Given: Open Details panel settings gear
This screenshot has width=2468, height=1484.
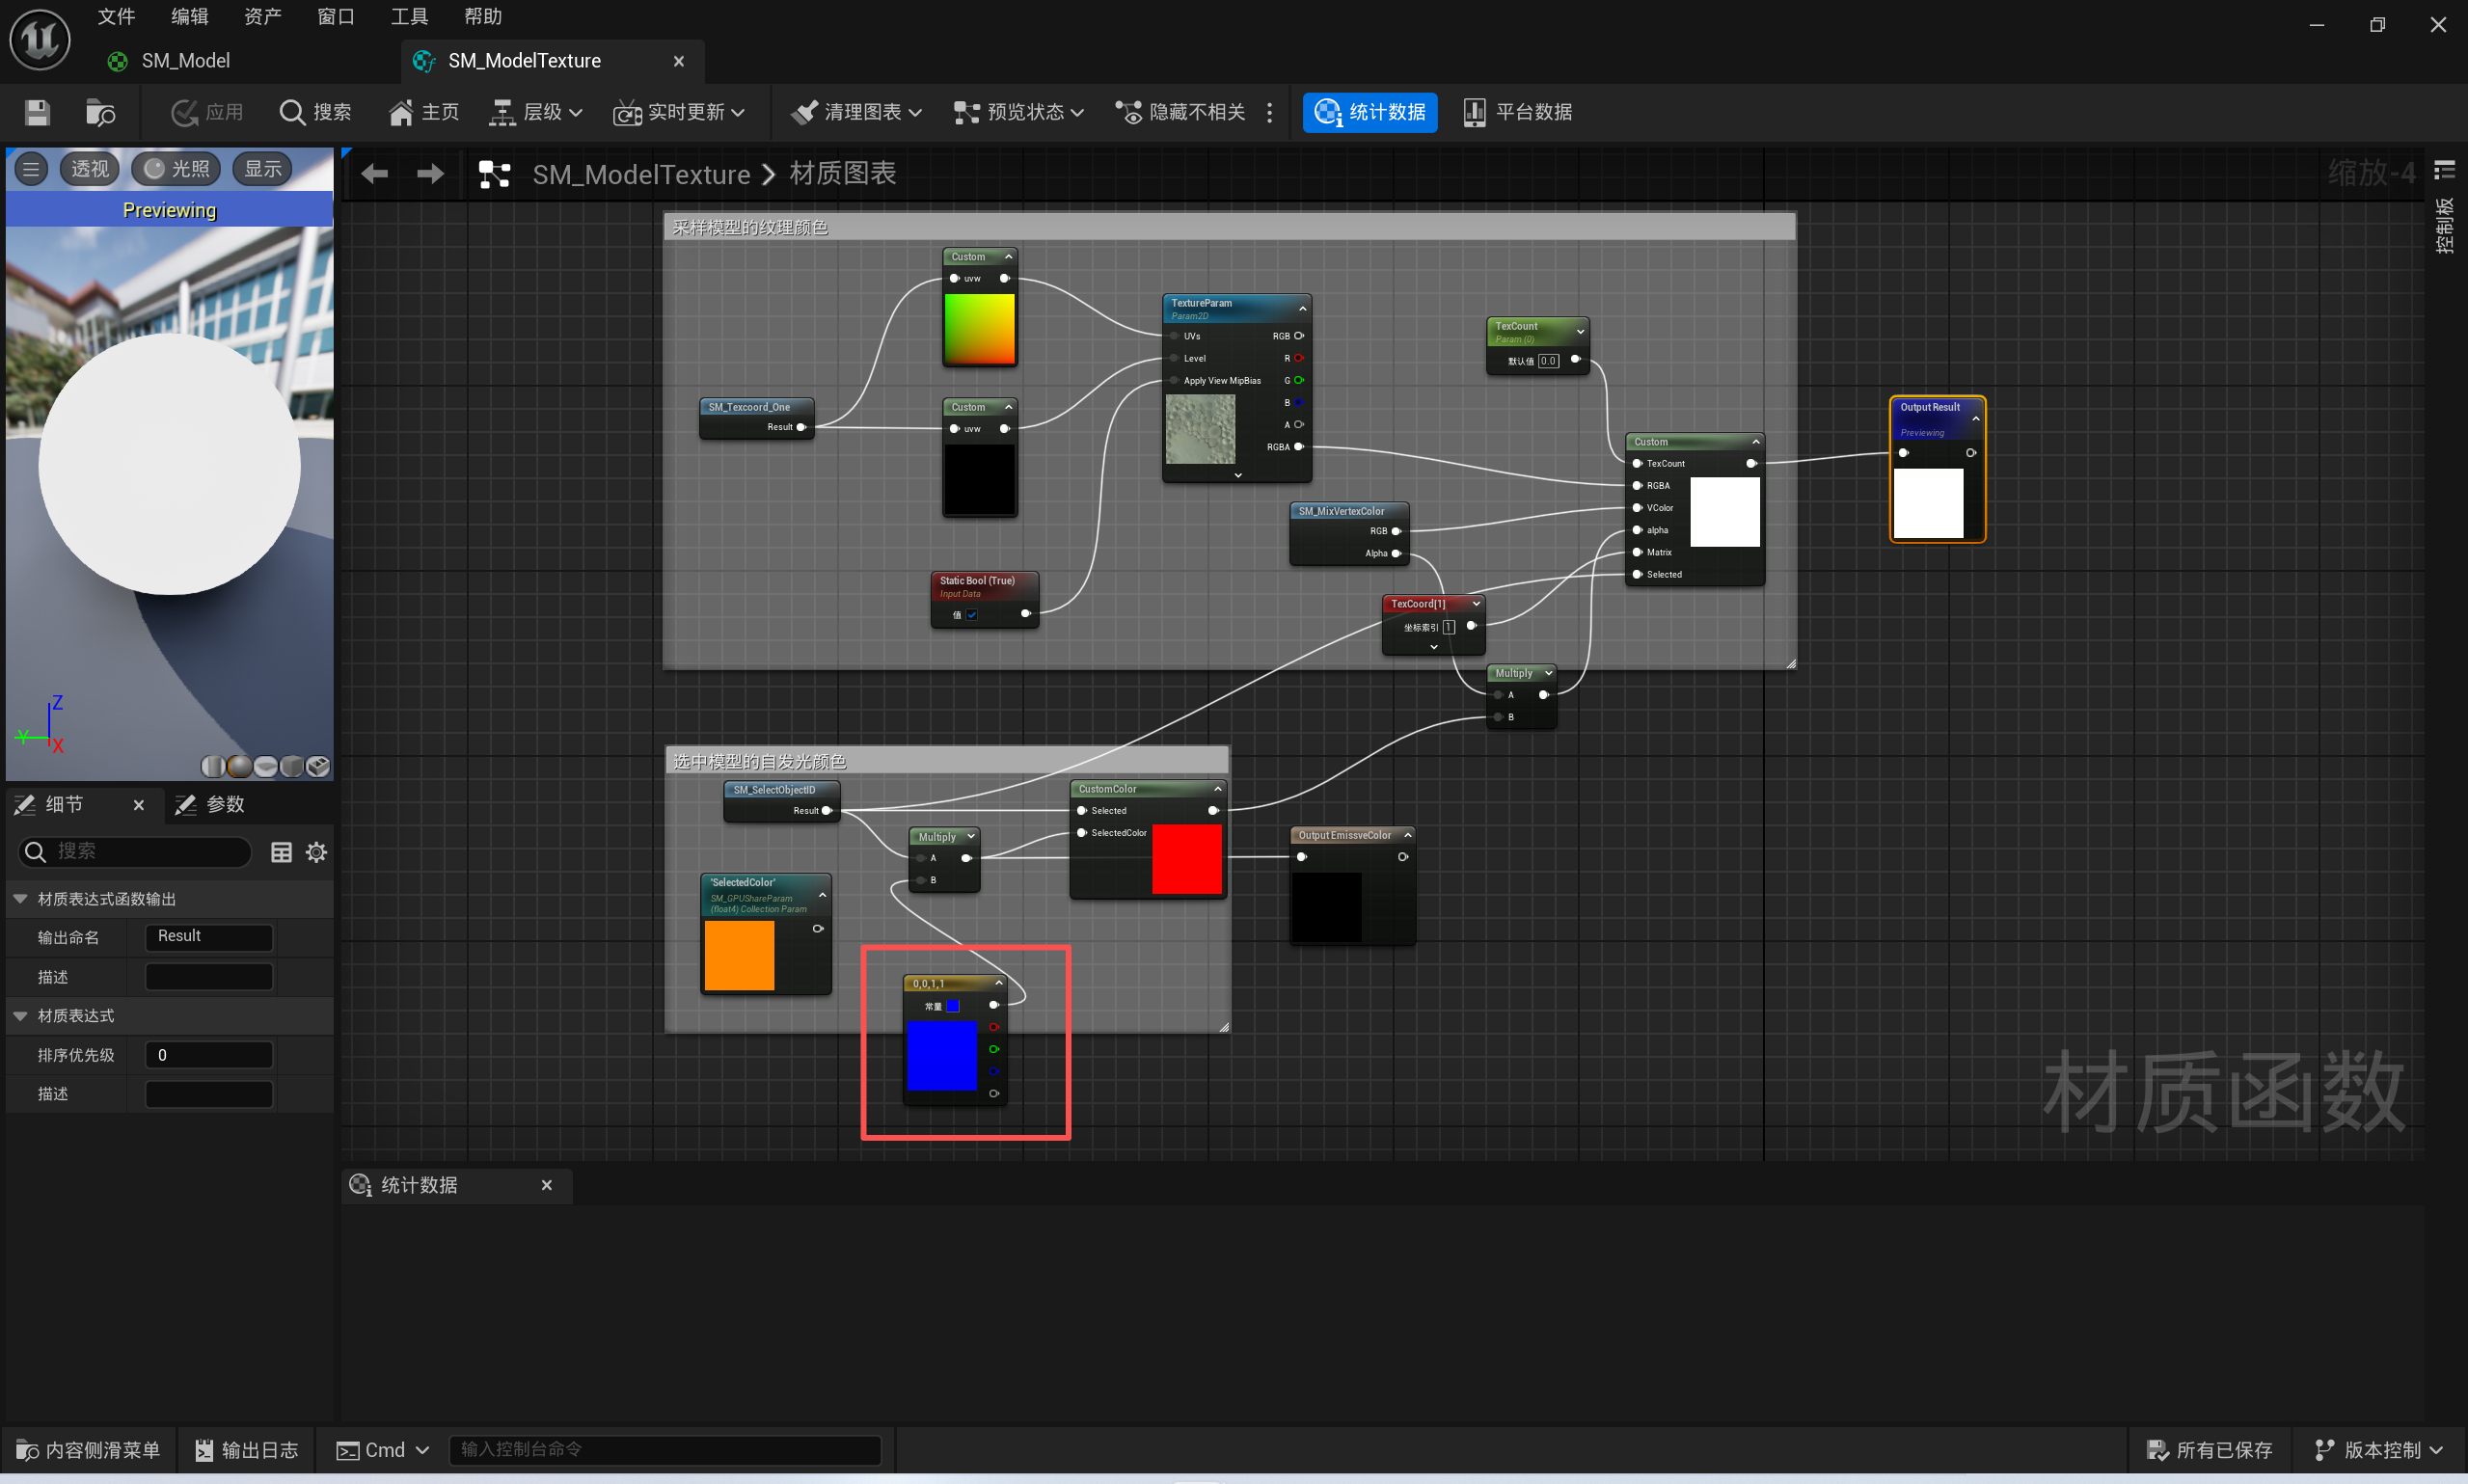Looking at the screenshot, I should coord(316,852).
